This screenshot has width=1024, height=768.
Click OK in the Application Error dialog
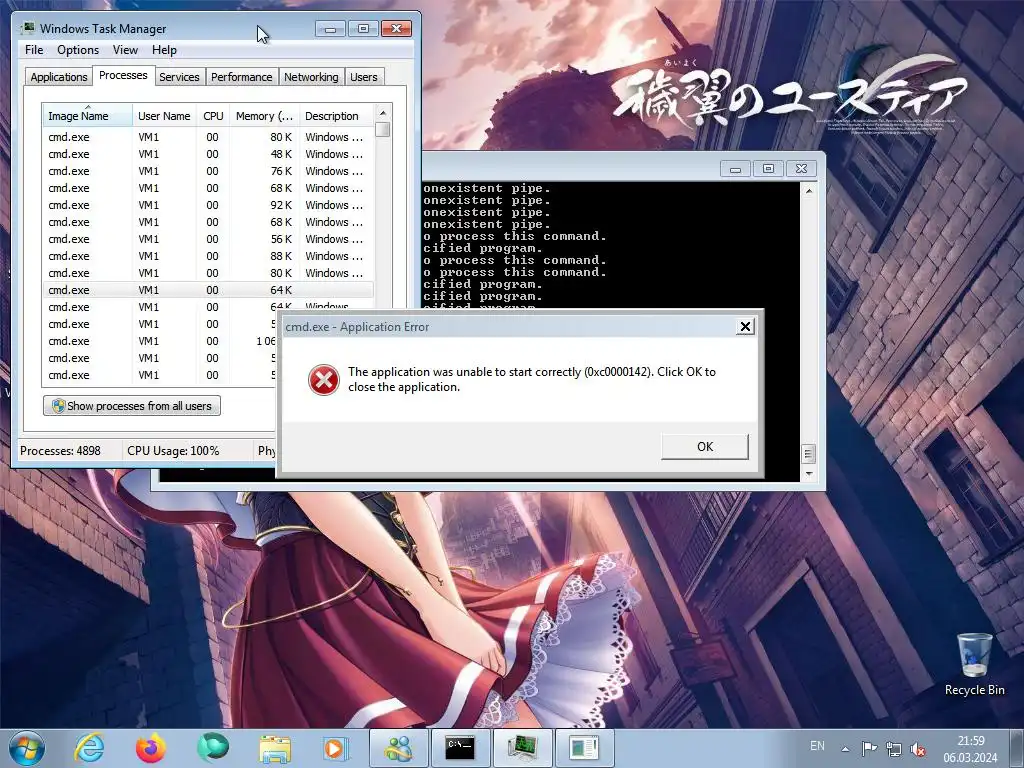click(705, 447)
